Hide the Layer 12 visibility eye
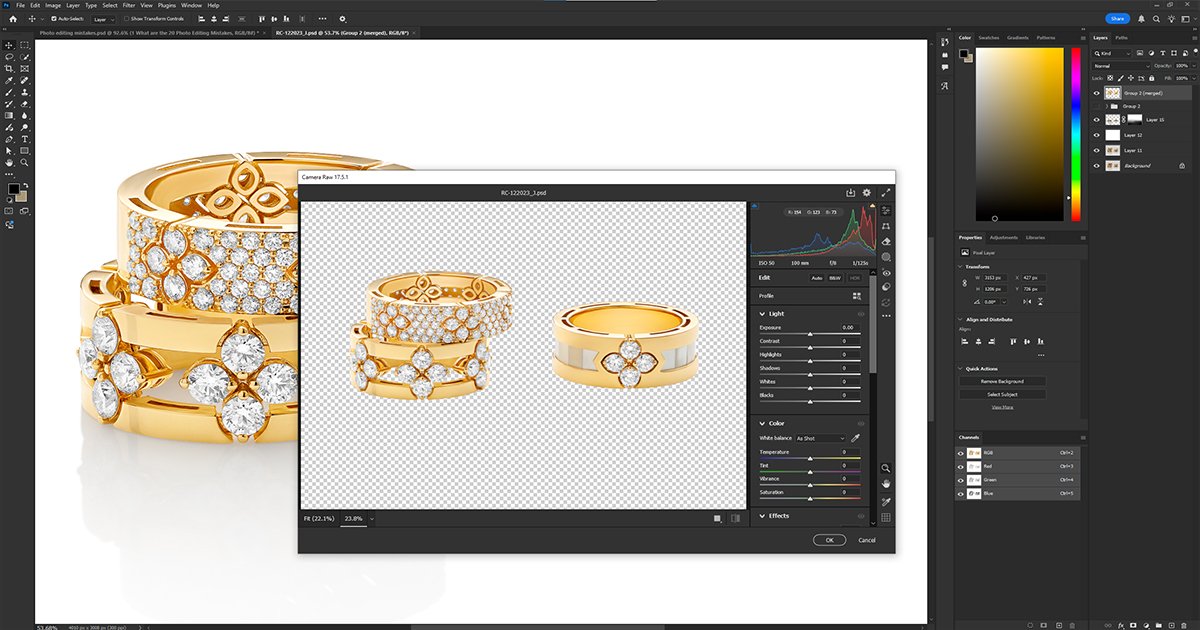This screenshot has height=630, width=1200. (1097, 134)
